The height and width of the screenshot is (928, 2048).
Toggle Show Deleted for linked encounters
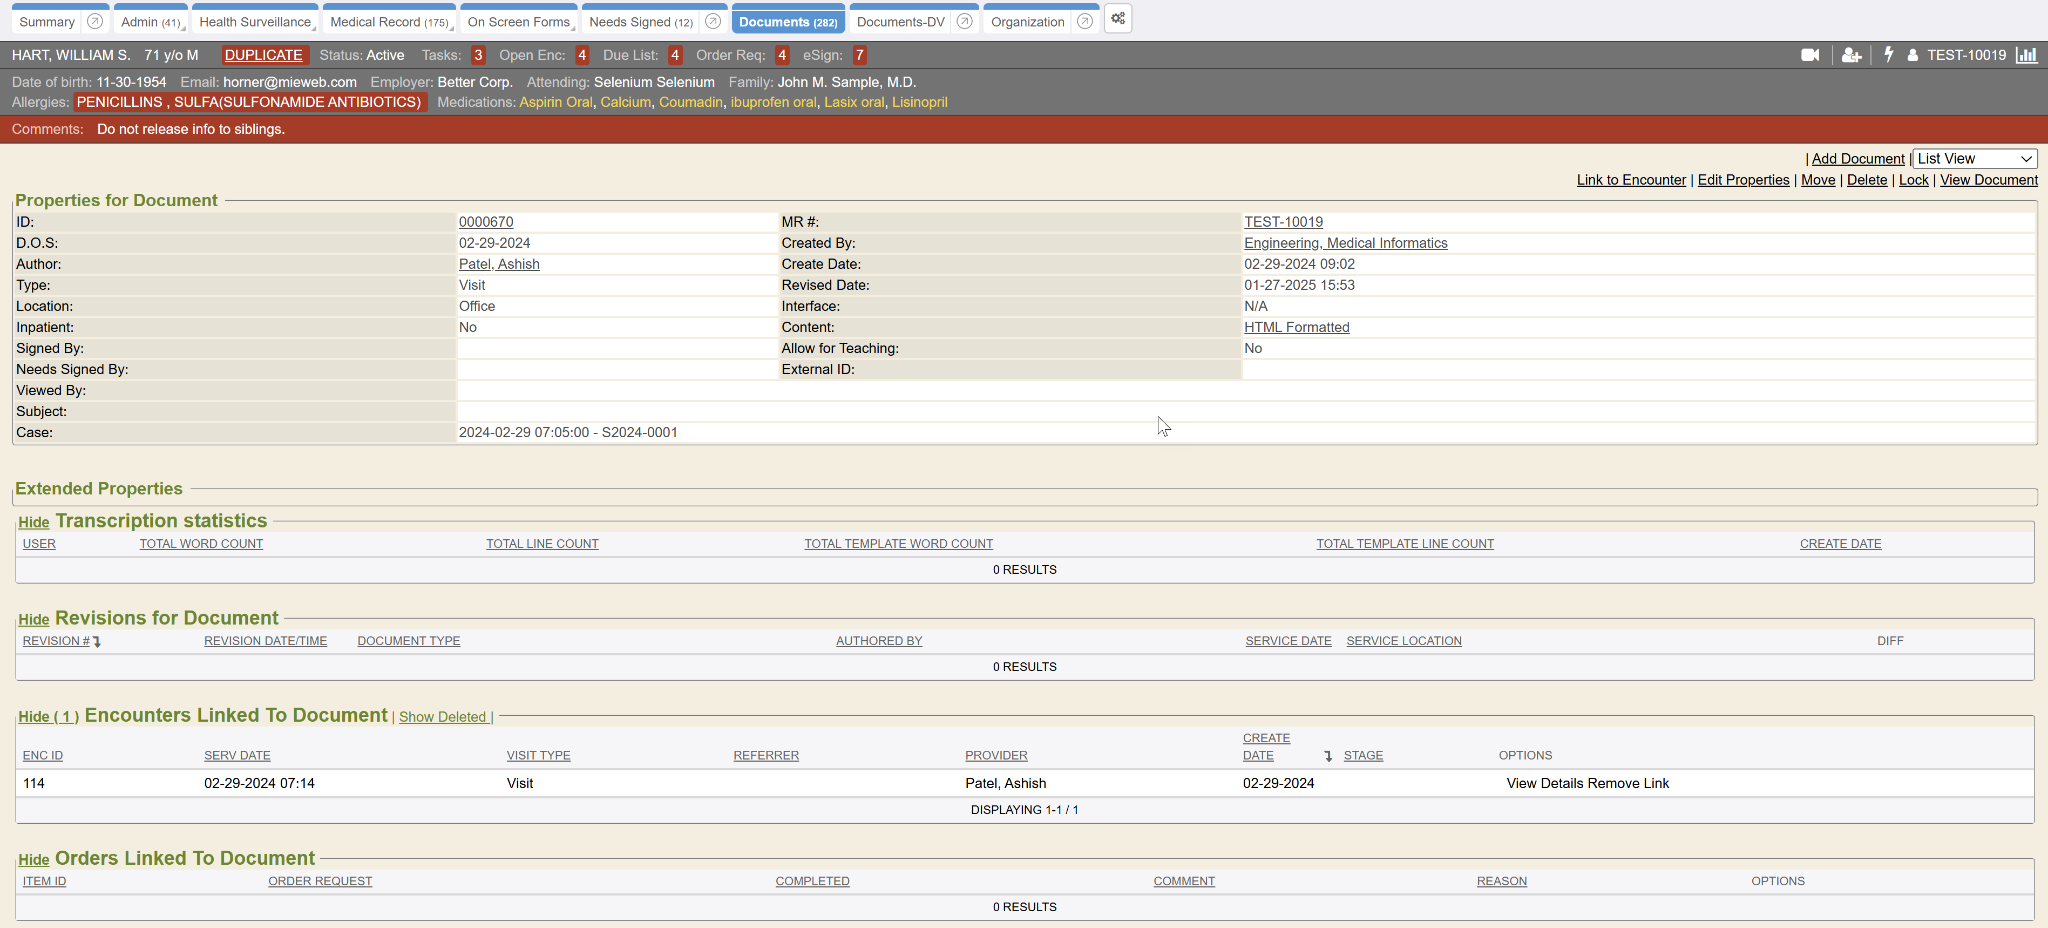[x=442, y=717]
